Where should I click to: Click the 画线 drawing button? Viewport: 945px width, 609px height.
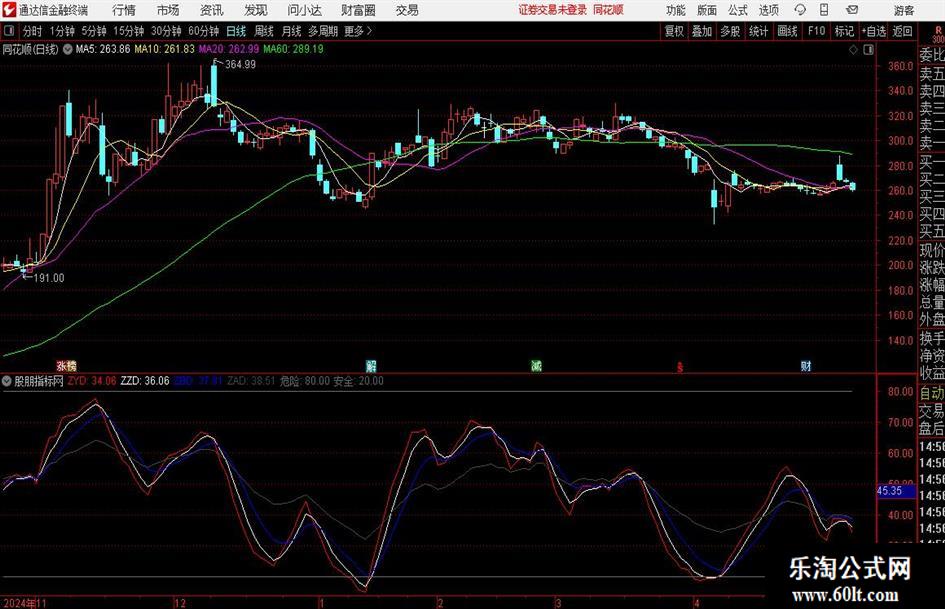click(787, 31)
